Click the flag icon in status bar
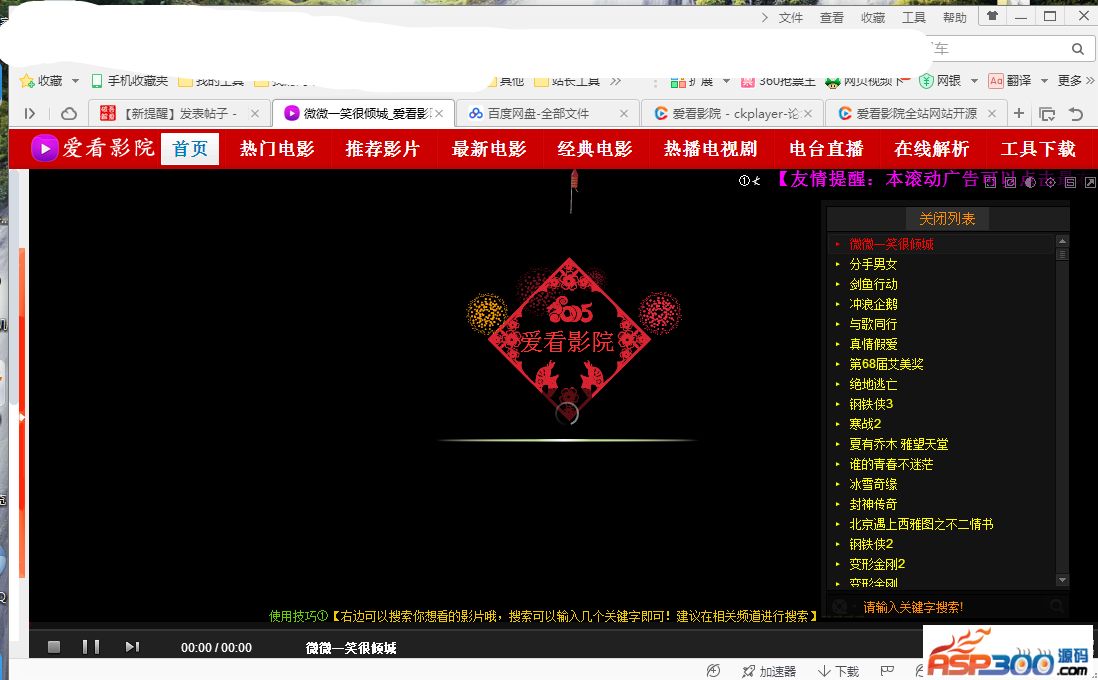Viewport: 1098px width, 680px height. pos(887,671)
